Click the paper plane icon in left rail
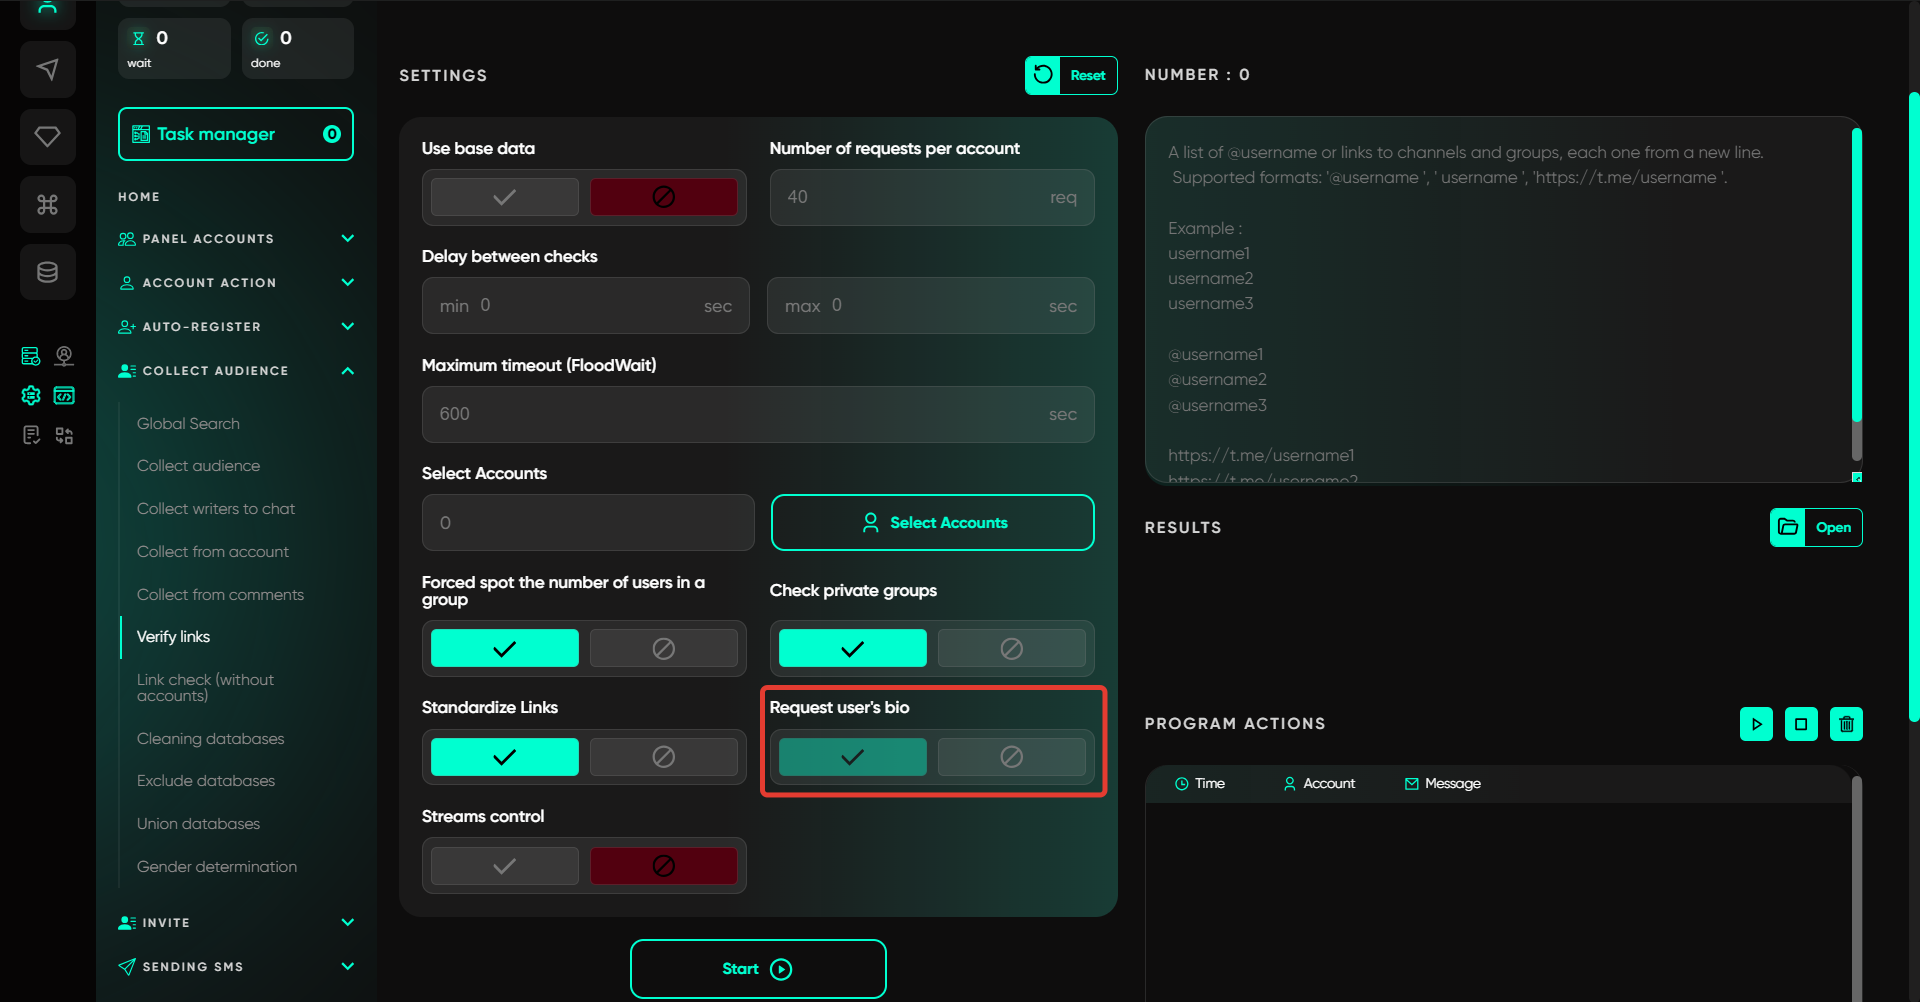 tap(47, 69)
